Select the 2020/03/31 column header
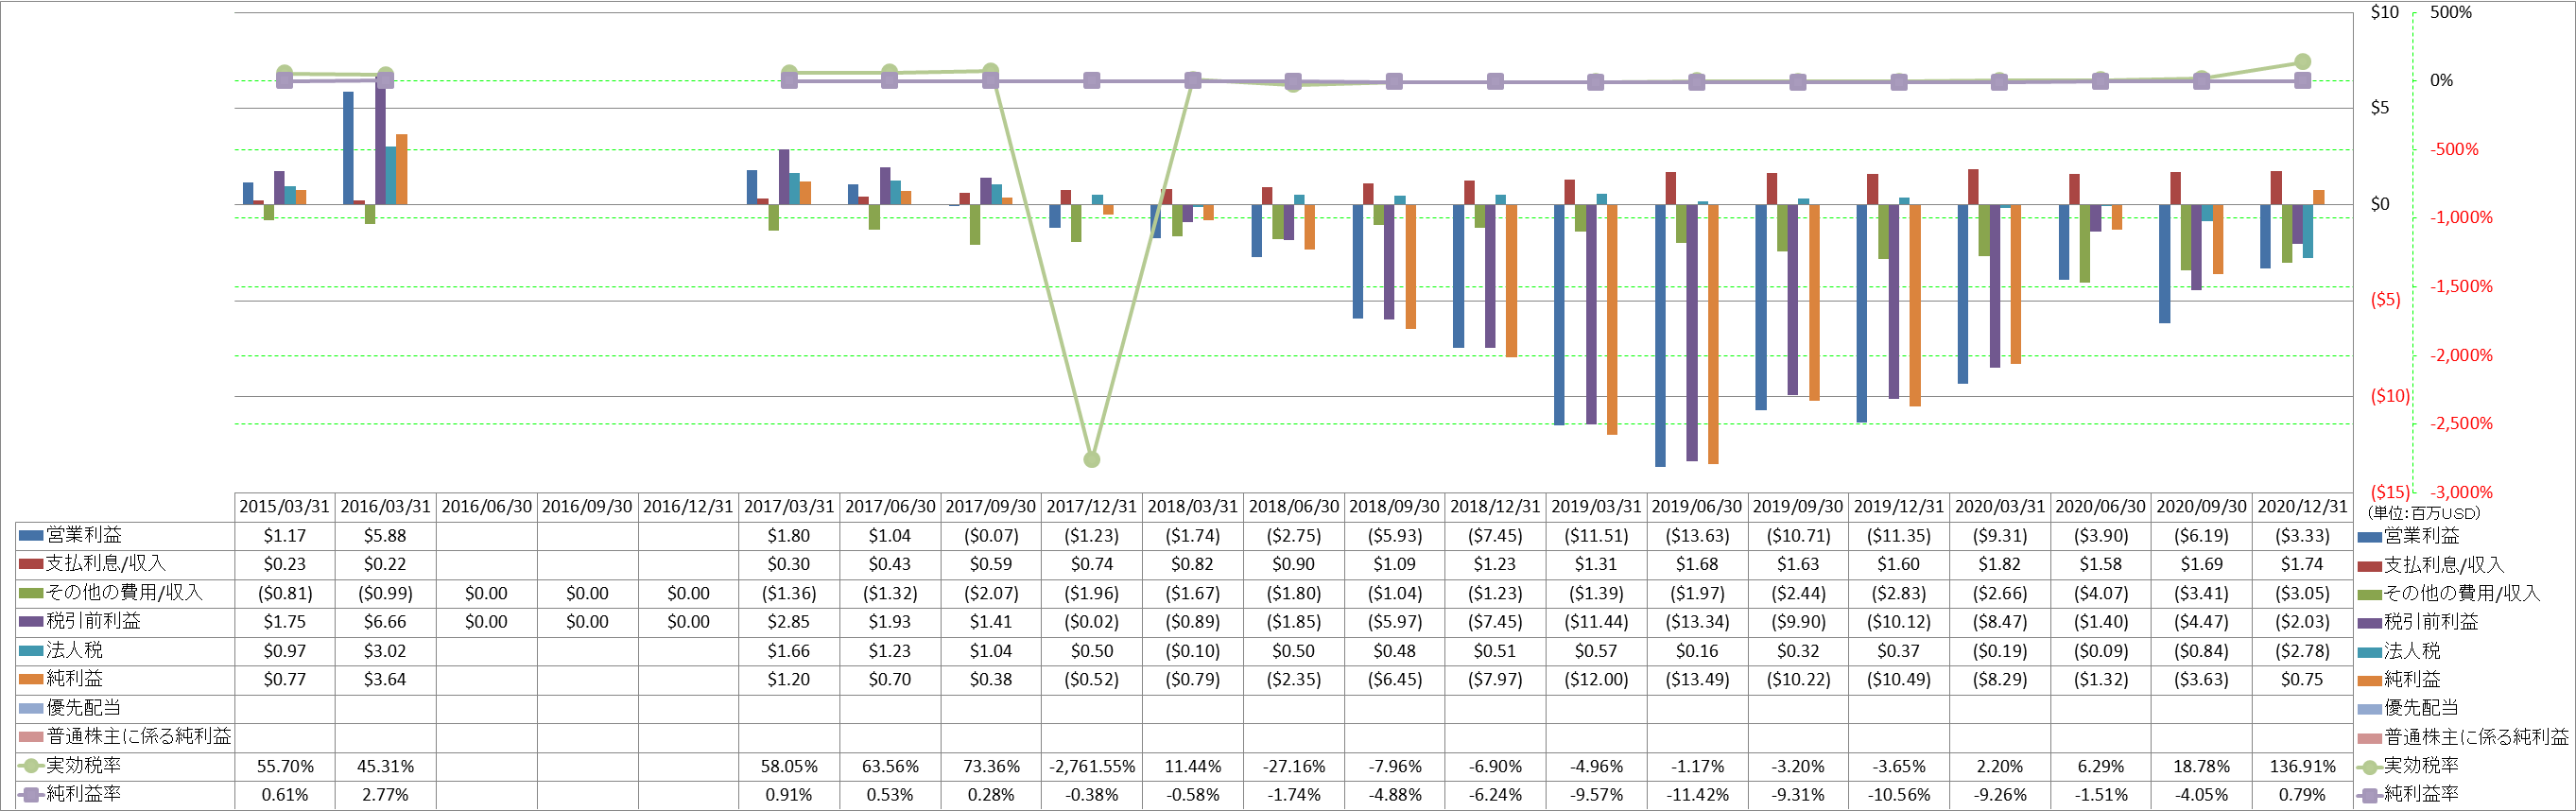This screenshot has height=811, width=2576. click(x=2000, y=507)
